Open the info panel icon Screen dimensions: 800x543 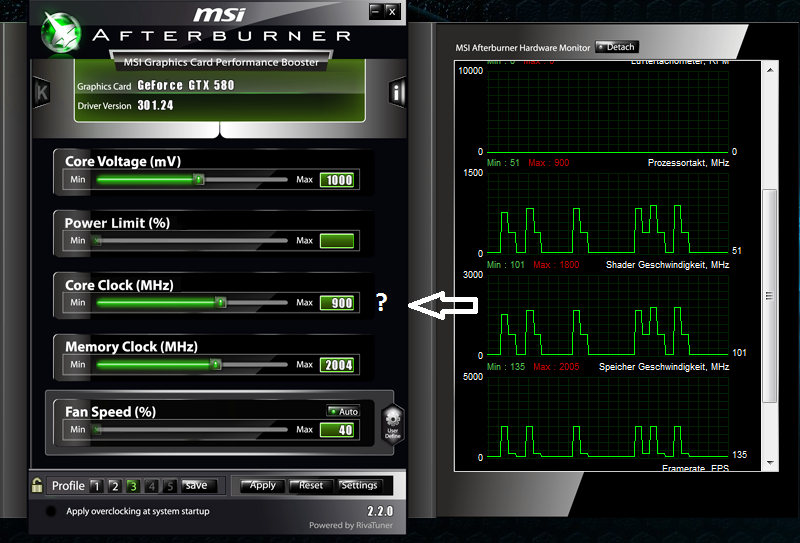coord(397,92)
